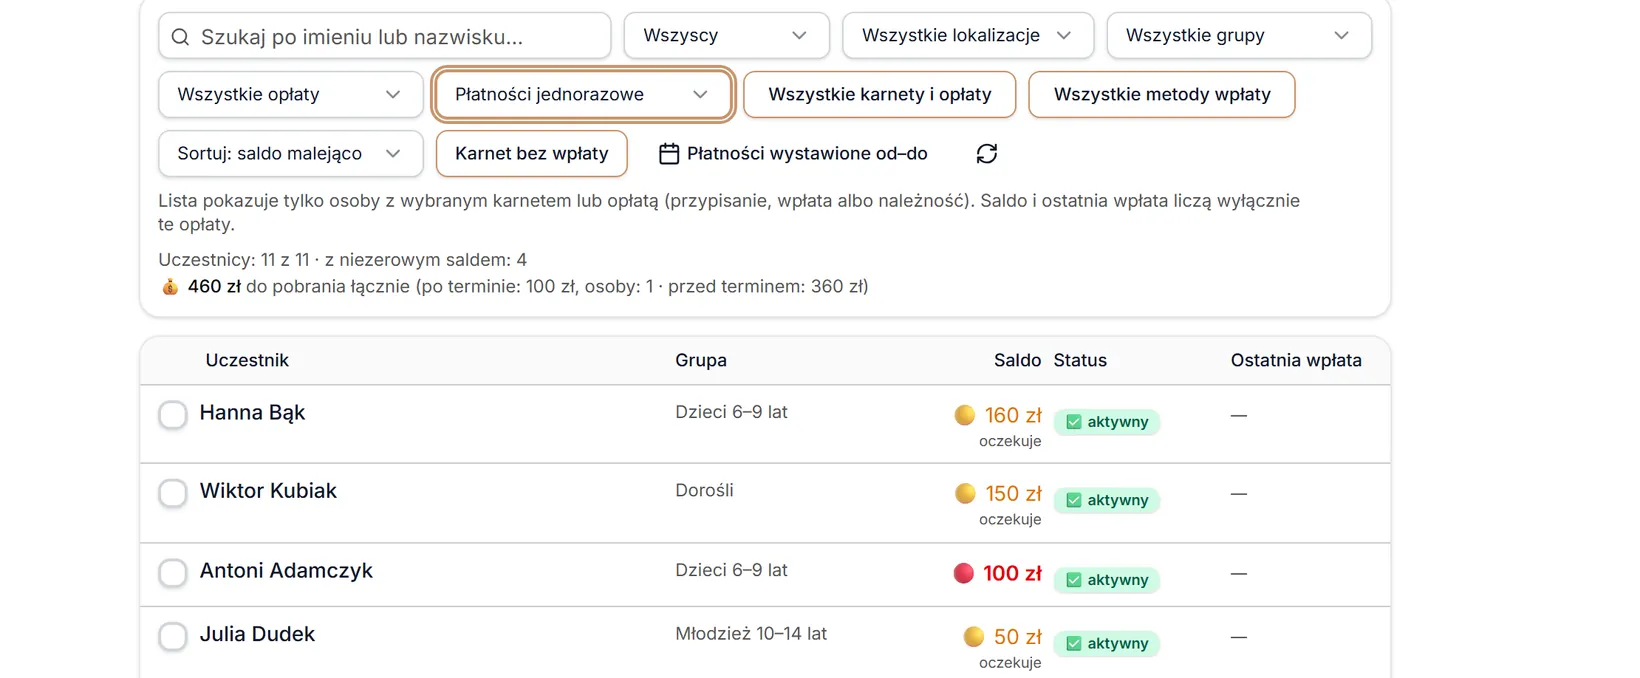Click the Uczestnicy: 11 z 11 summary text
Viewport: 1640px width, 678px height.
point(233,260)
